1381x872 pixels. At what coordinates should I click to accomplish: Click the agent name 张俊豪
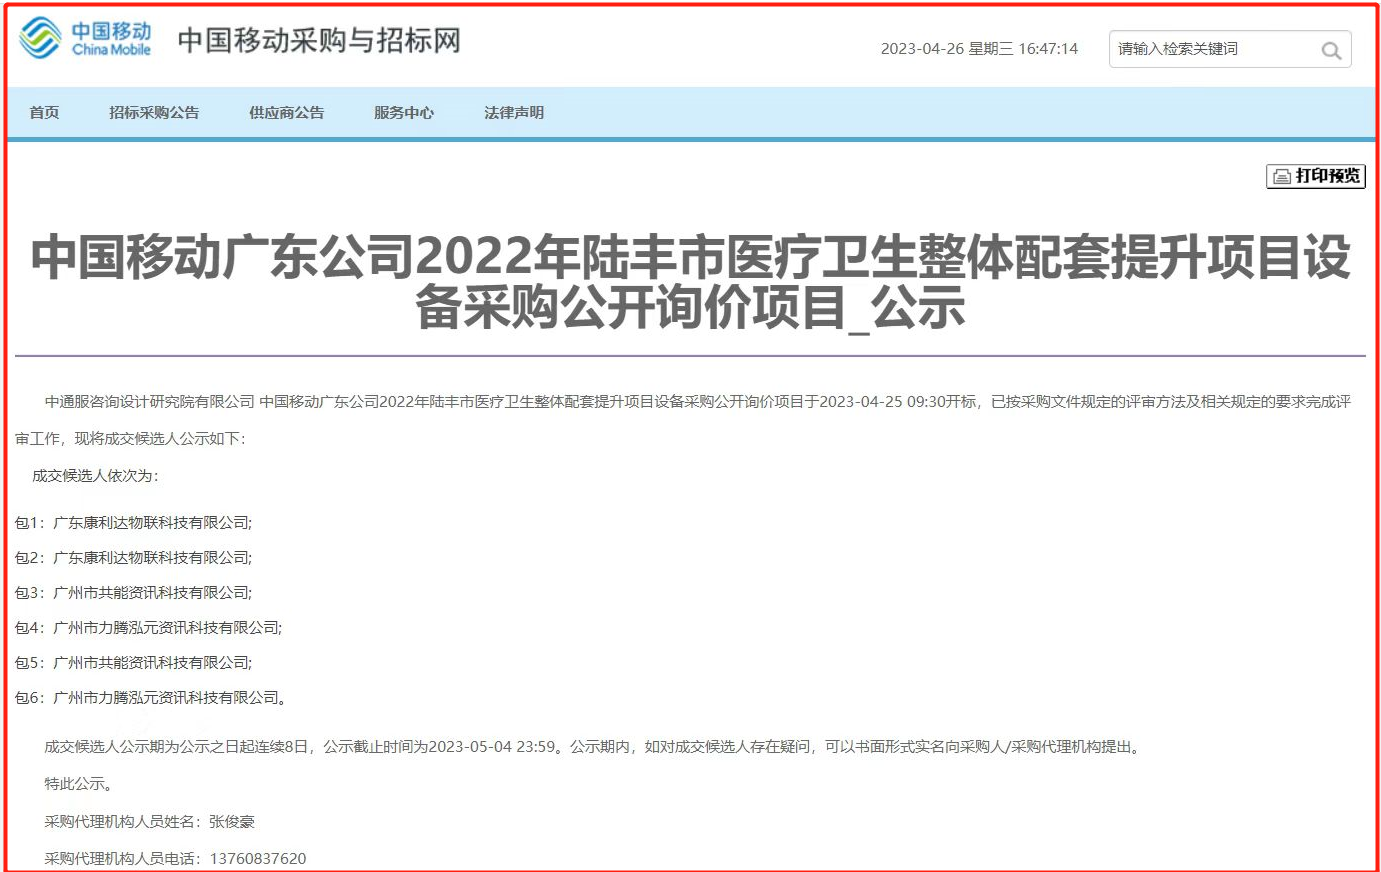(x=232, y=821)
